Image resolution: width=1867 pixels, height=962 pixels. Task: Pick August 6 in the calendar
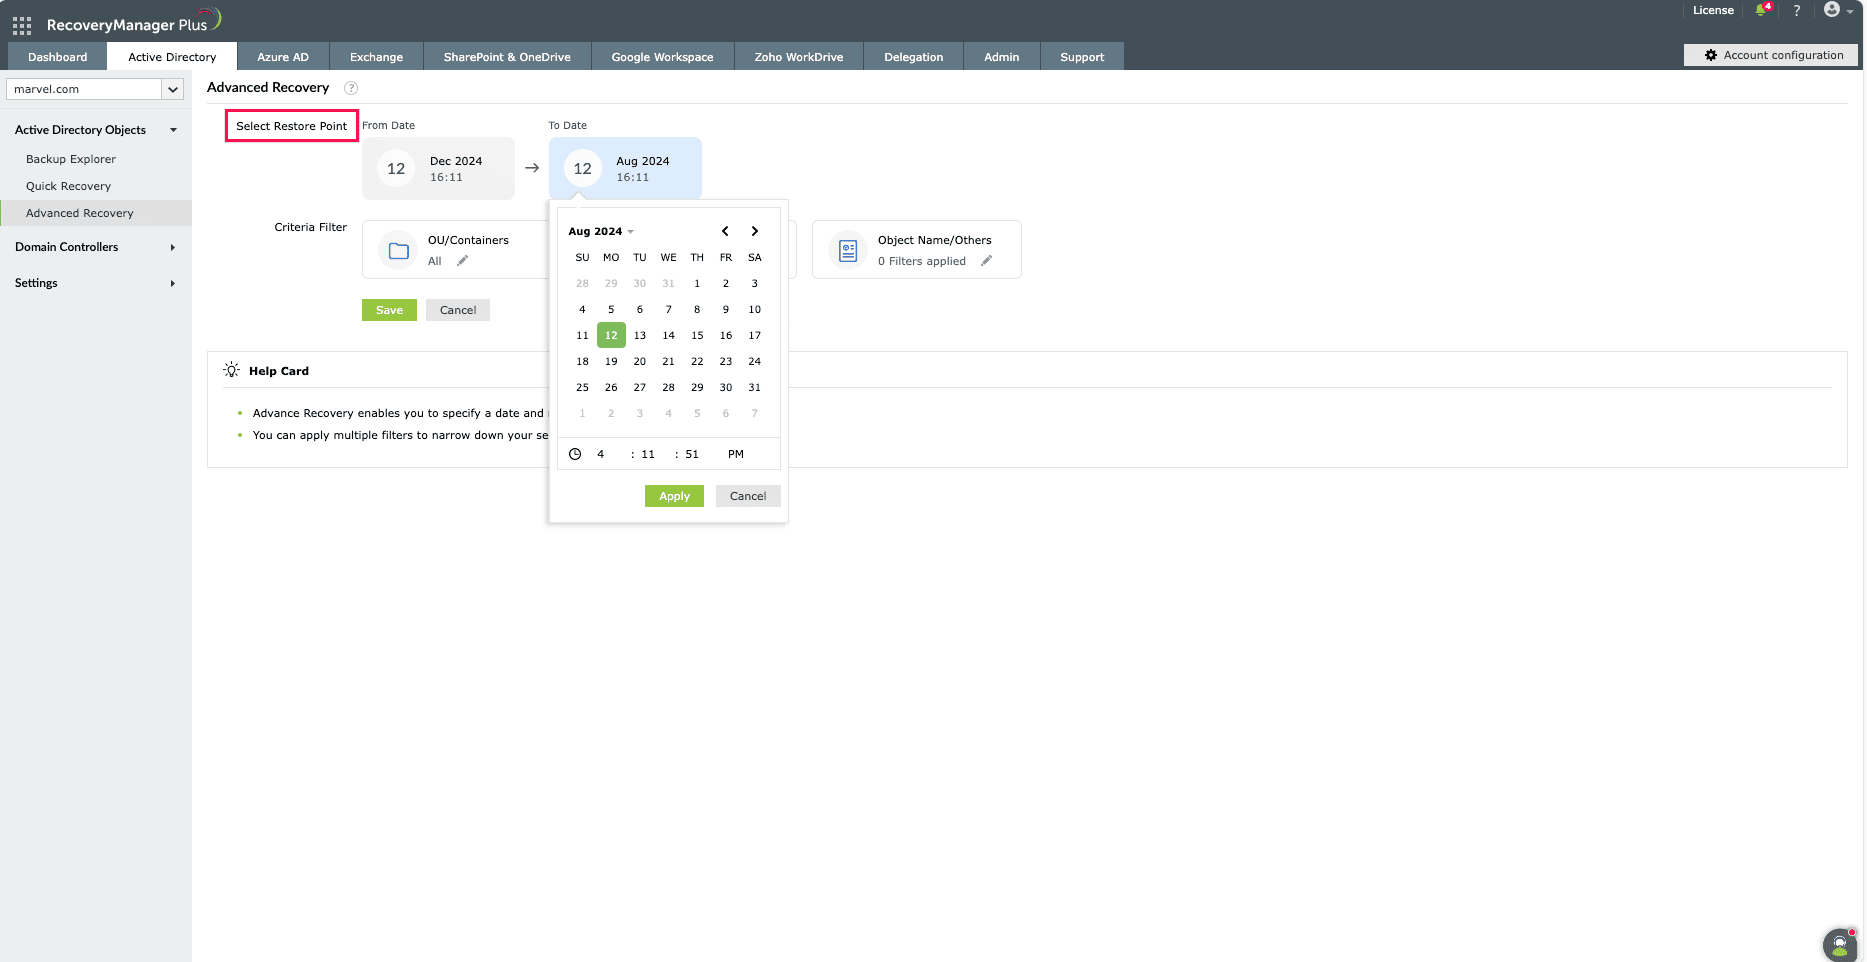640,309
